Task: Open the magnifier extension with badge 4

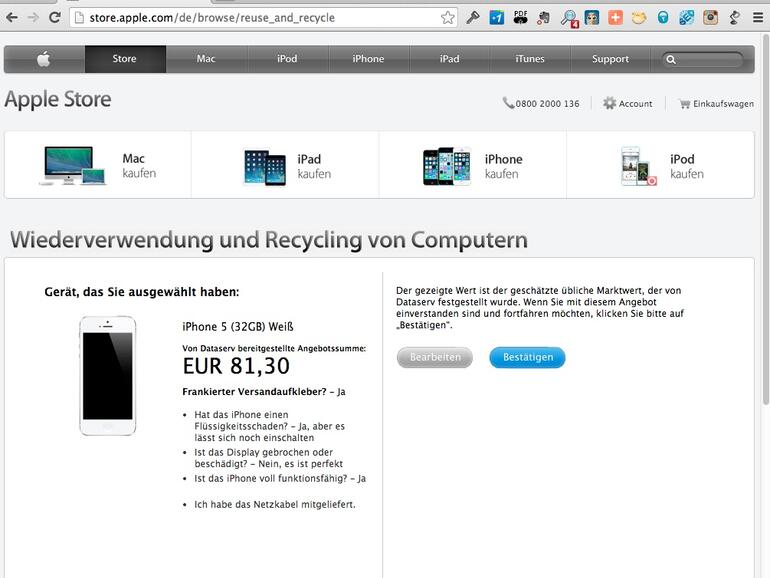Action: [569, 18]
